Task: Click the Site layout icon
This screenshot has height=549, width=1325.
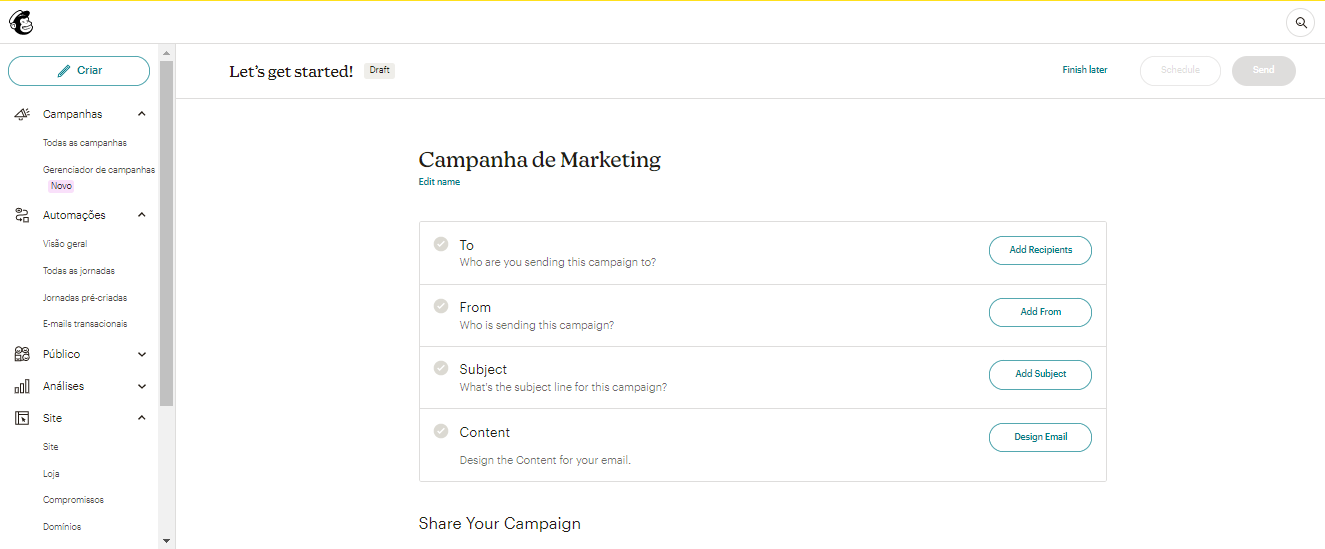Action: click(22, 418)
